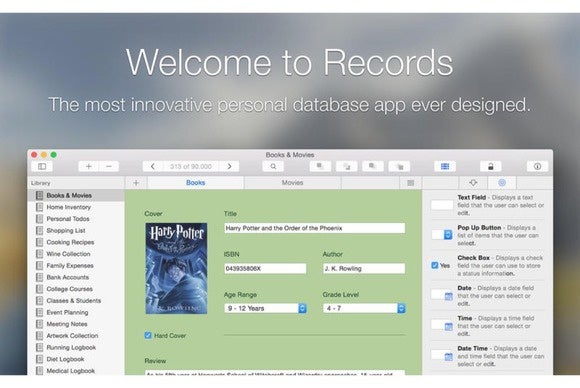Toggle the sidebar with the toolbar button
The image size is (580, 388).
(42, 166)
